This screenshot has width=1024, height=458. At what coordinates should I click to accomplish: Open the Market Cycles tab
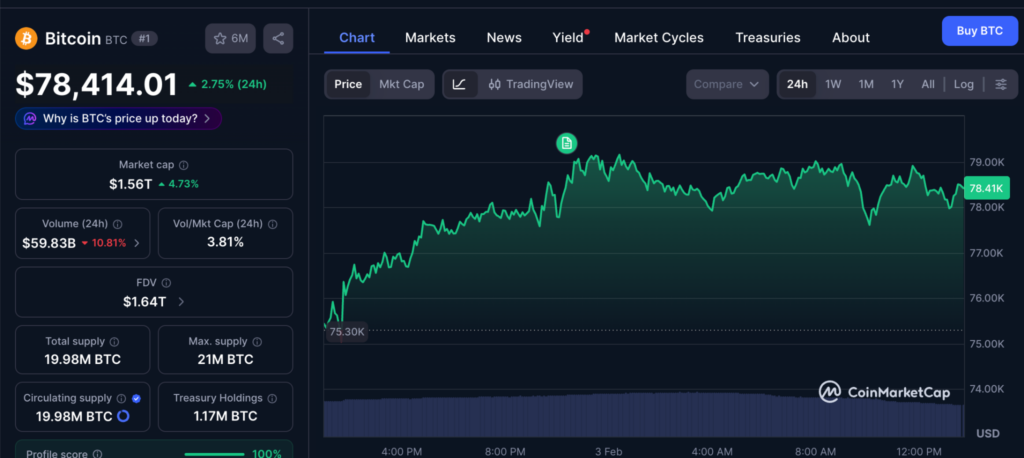[x=658, y=37]
